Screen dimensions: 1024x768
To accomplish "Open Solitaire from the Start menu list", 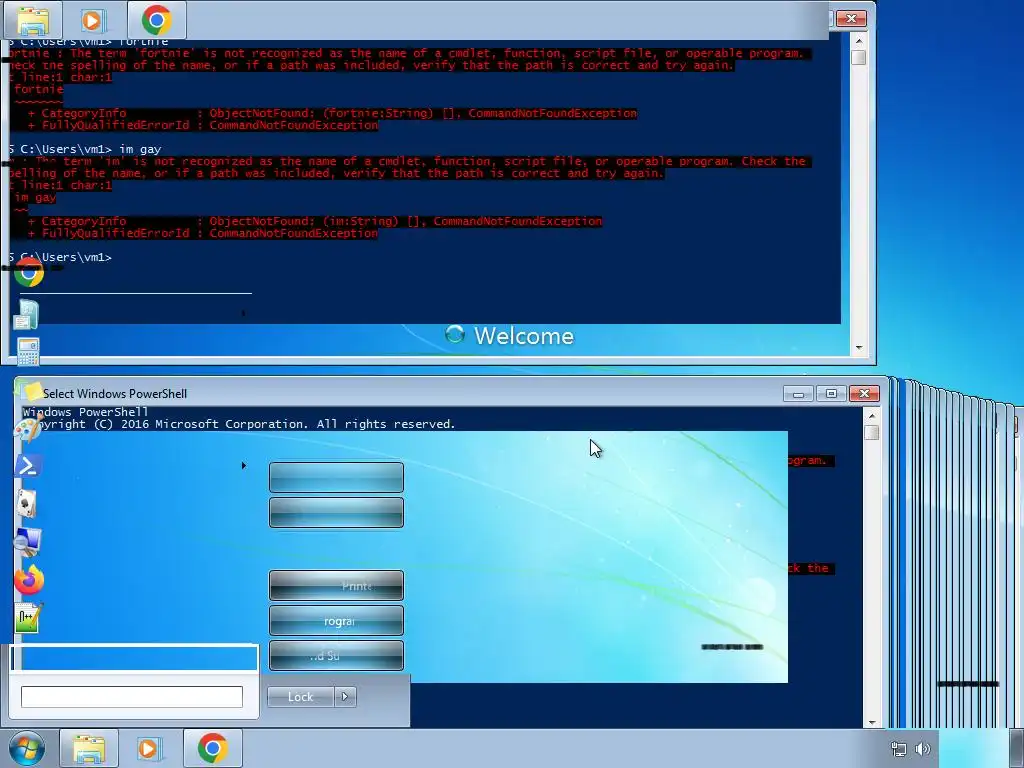I will [x=27, y=504].
